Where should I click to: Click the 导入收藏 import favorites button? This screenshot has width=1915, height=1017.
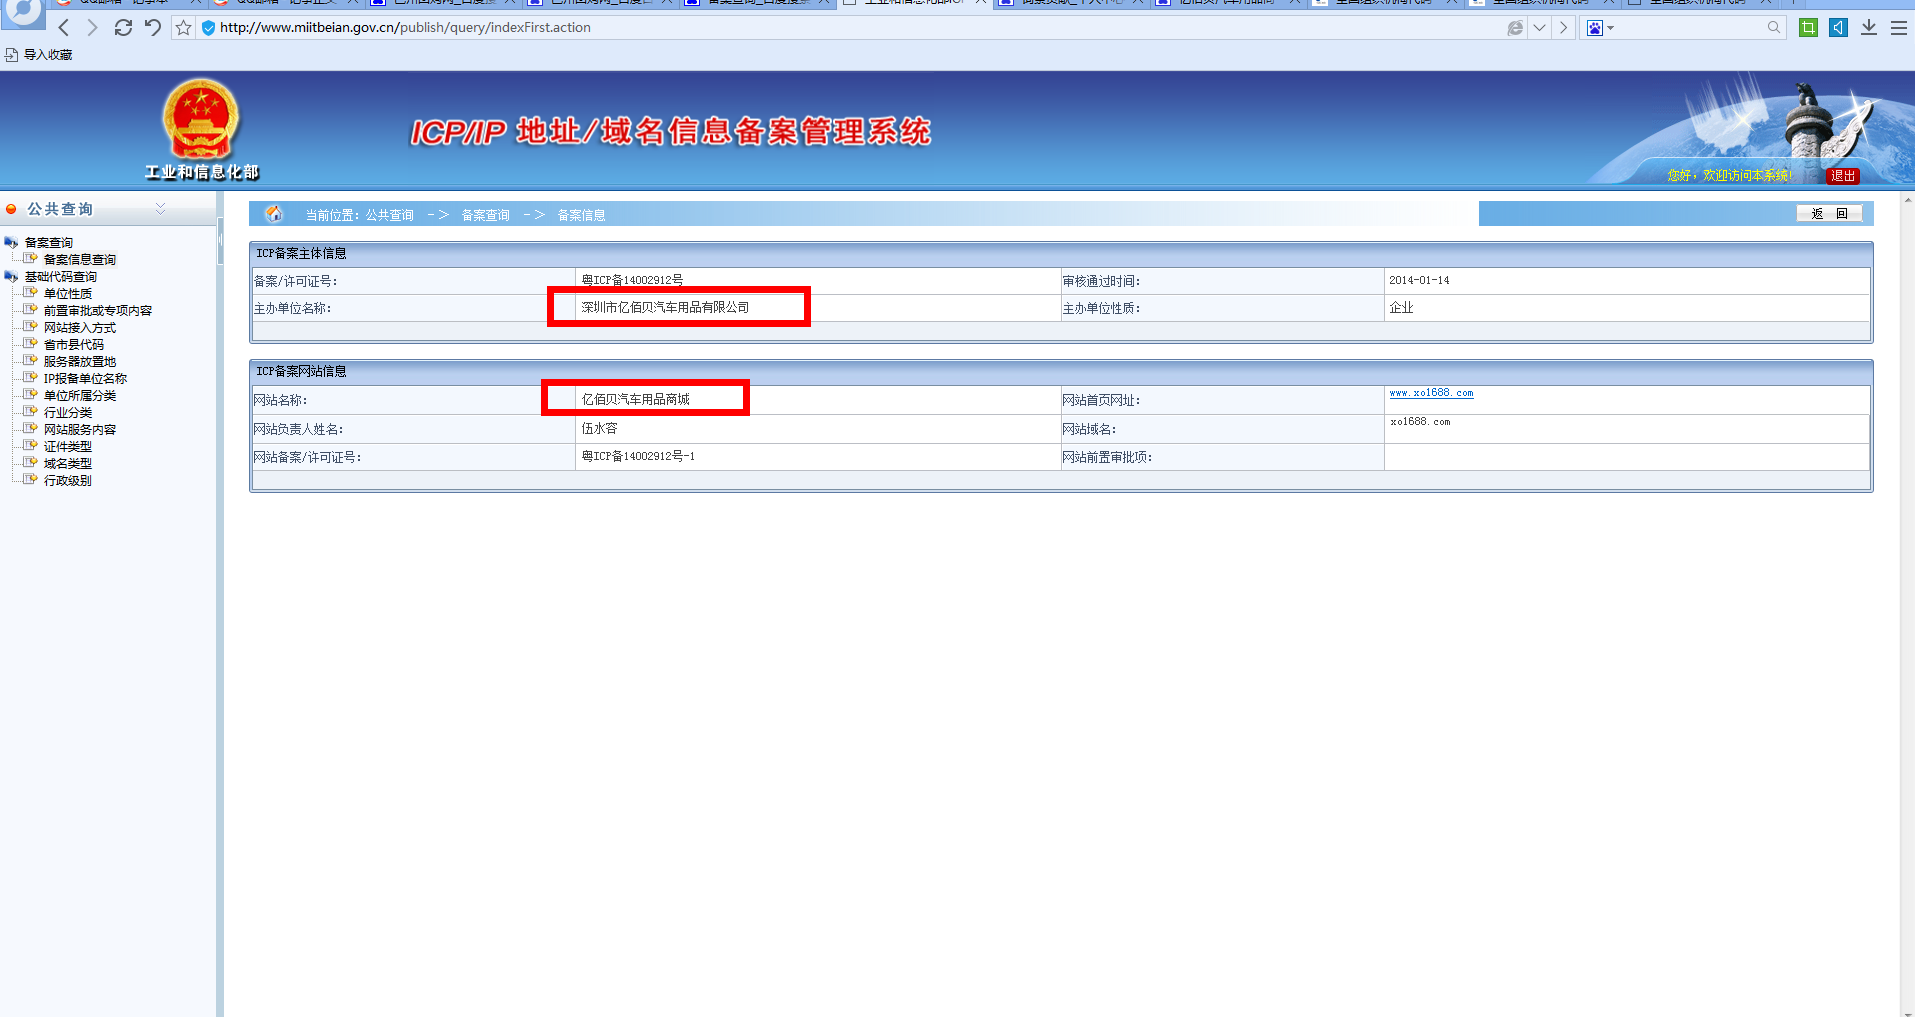pos(39,55)
